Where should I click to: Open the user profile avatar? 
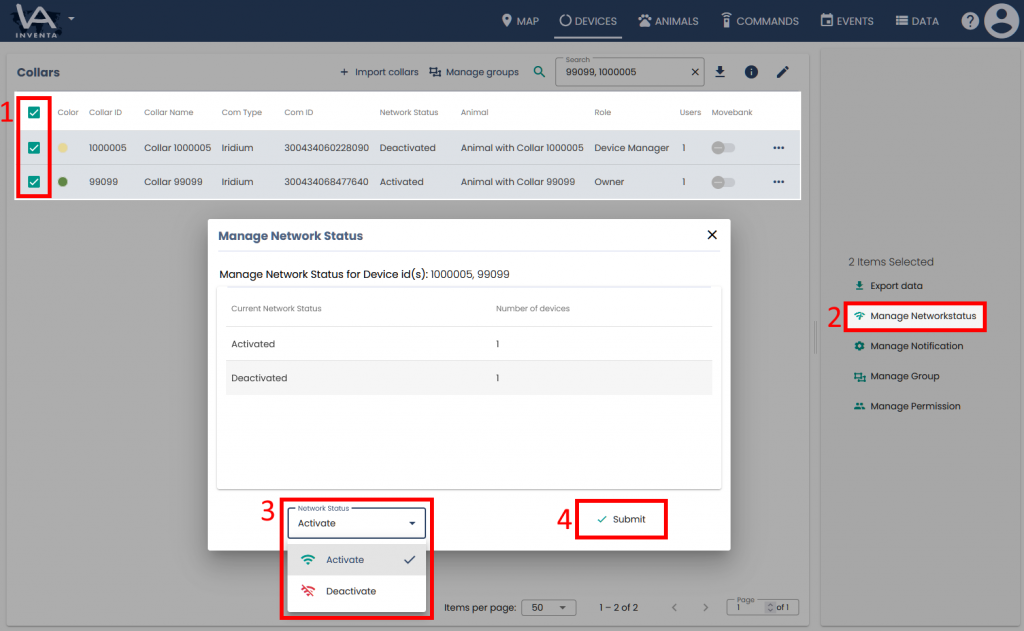[1001, 21]
